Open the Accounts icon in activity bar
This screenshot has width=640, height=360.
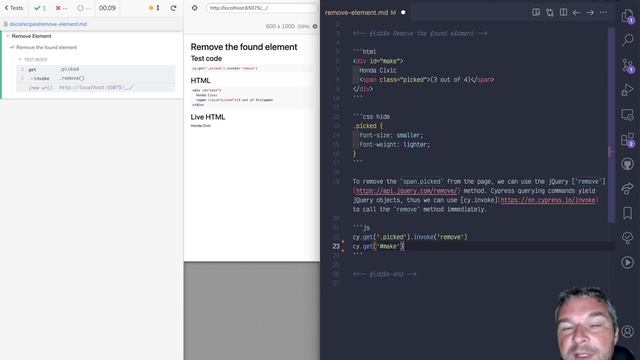click(628, 331)
